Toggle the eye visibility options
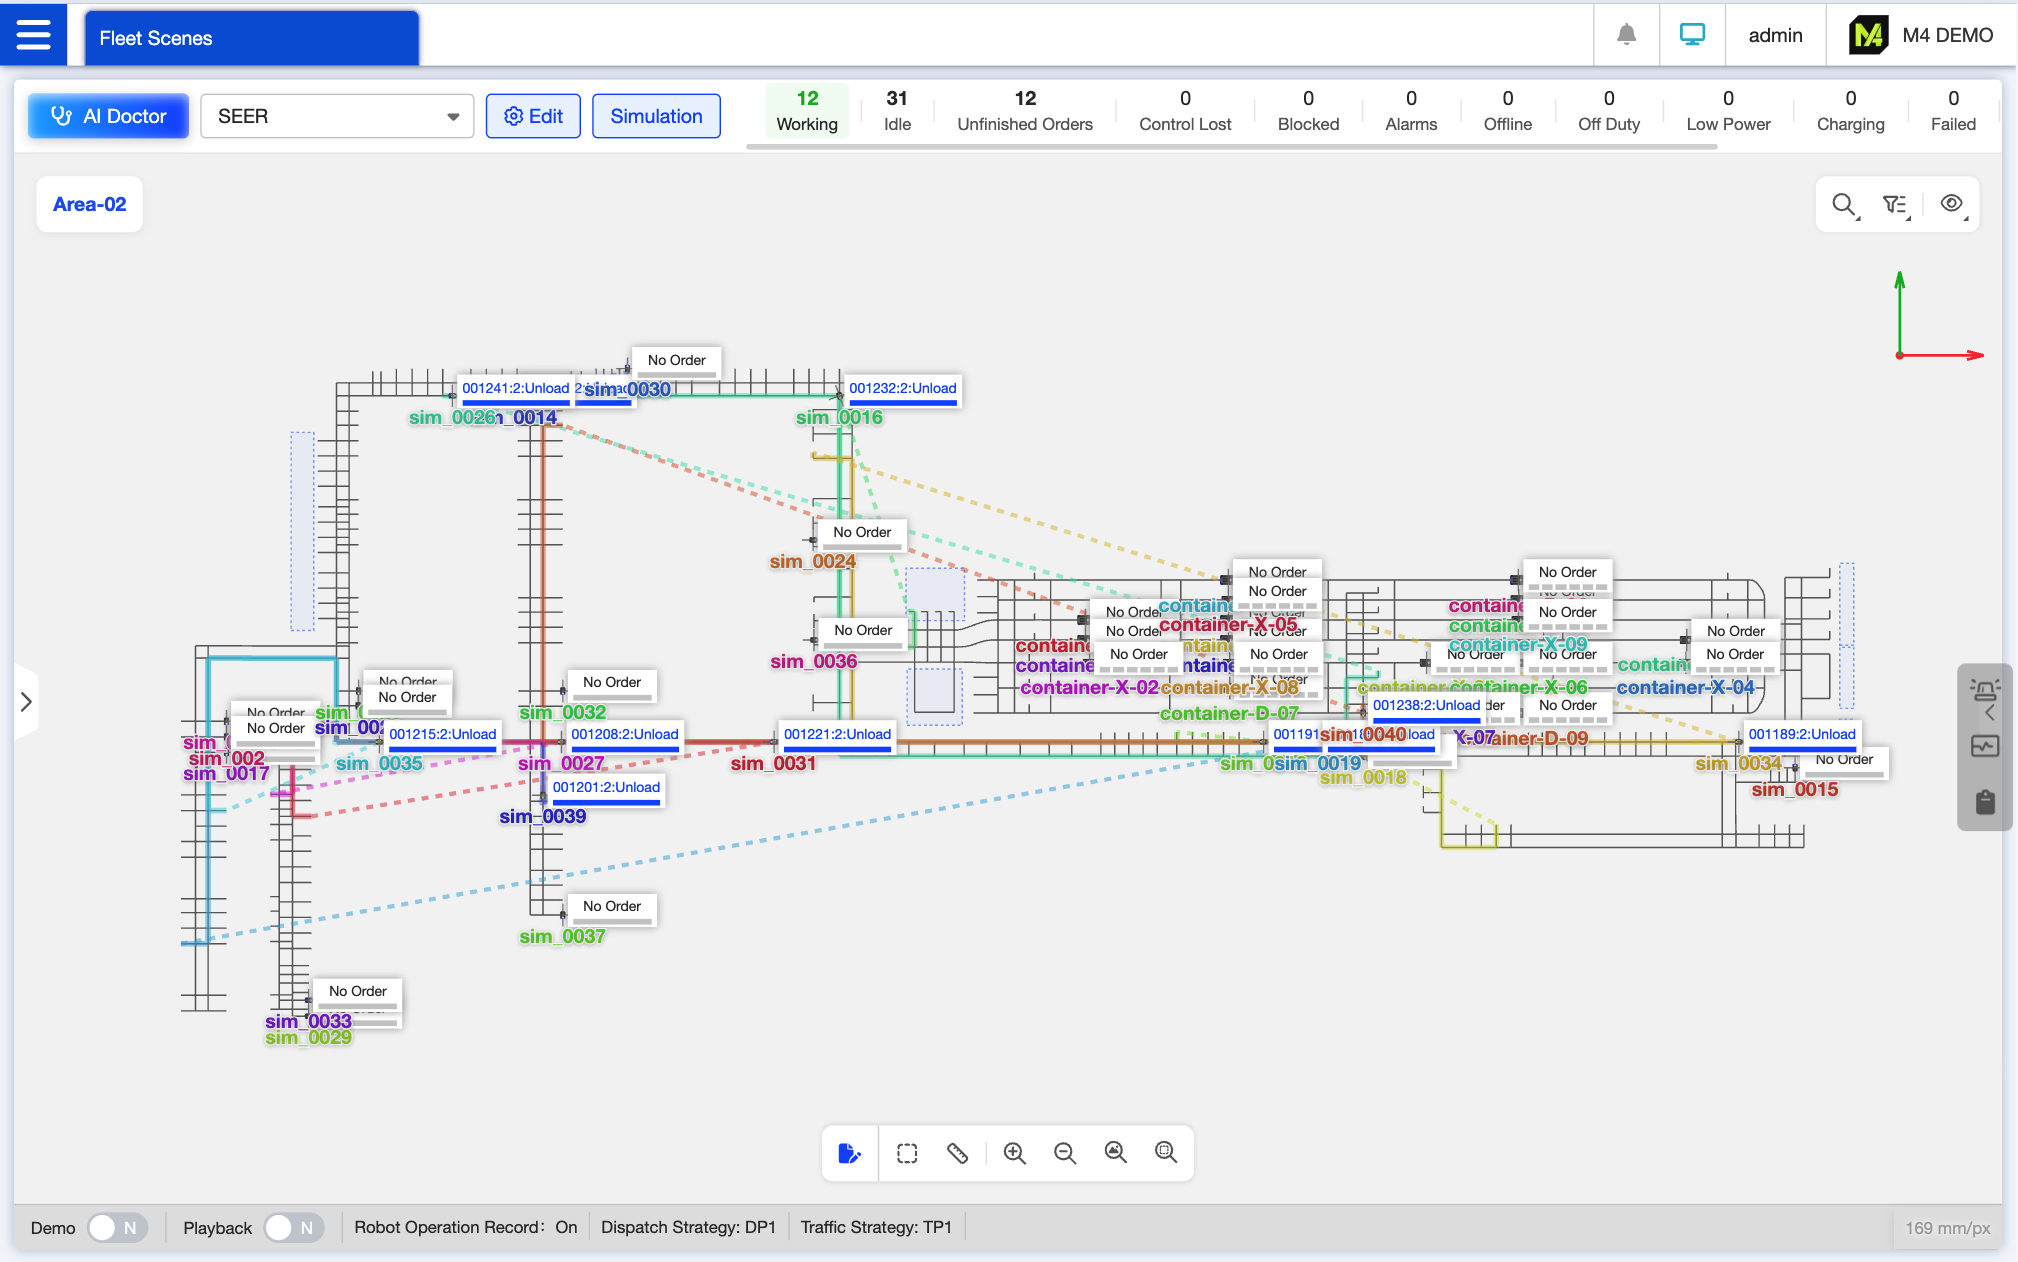This screenshot has height=1262, width=2018. (x=1951, y=205)
